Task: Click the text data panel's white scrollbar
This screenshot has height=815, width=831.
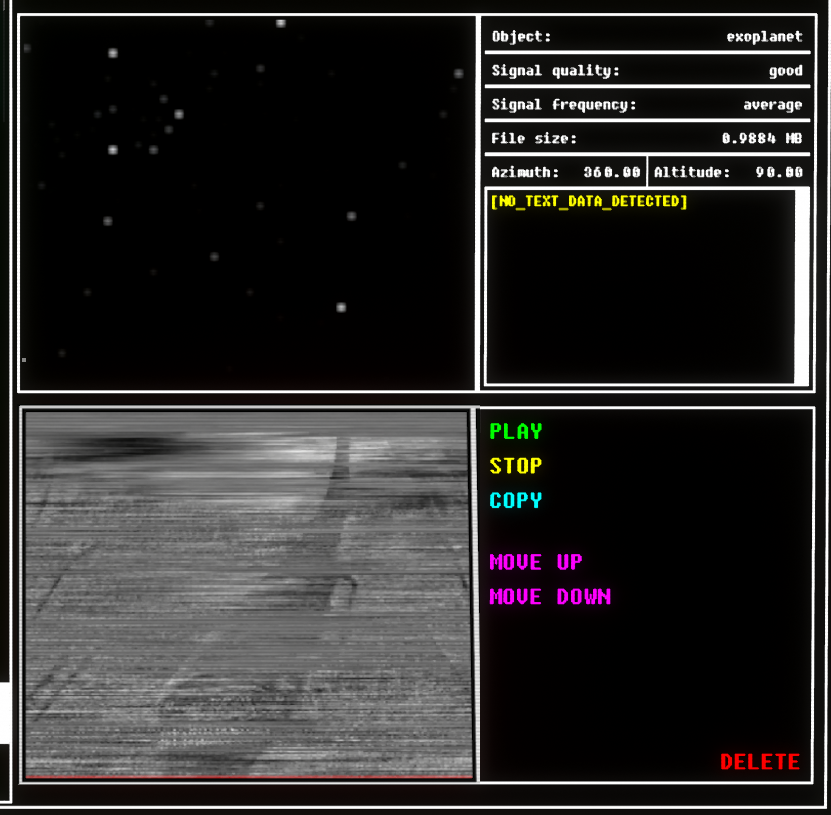Action: click(801, 285)
